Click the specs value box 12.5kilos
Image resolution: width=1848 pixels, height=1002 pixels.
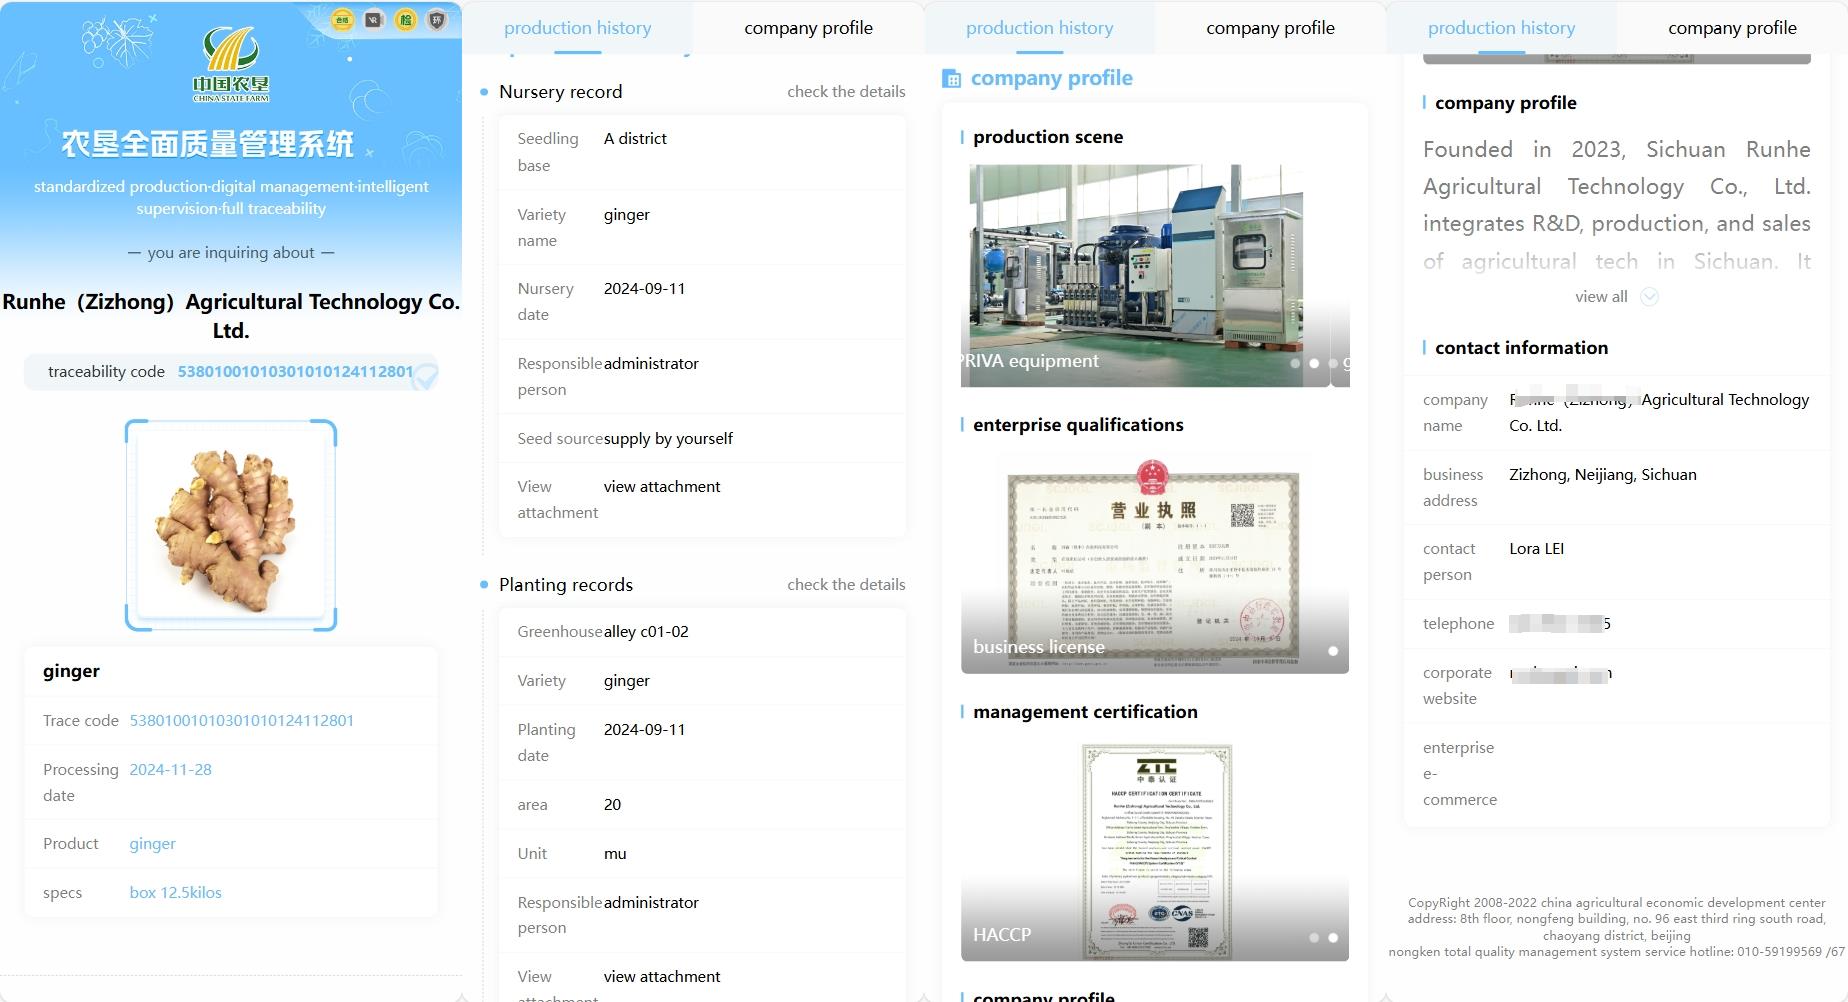click(175, 892)
